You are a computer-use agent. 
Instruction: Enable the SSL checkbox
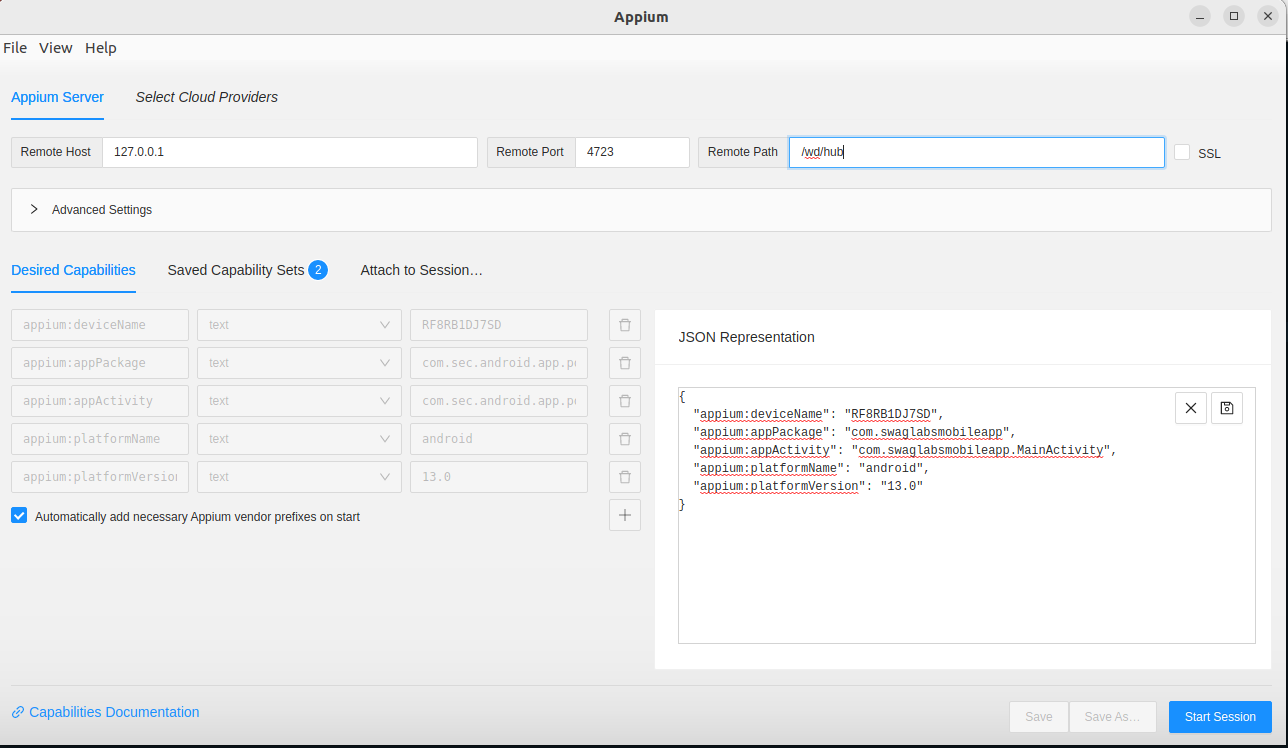coord(1182,152)
